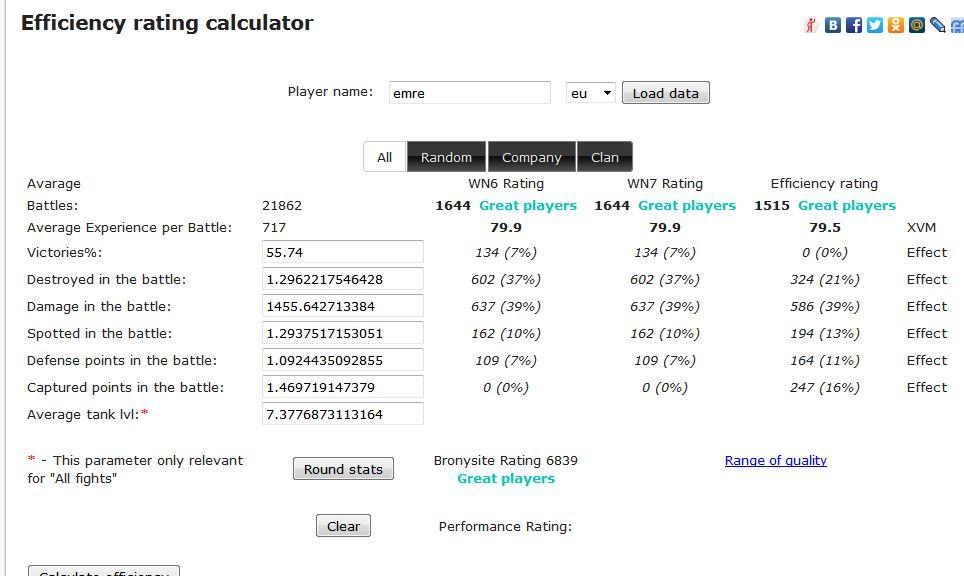
Task: Switch to the Company tab
Action: [532, 157]
